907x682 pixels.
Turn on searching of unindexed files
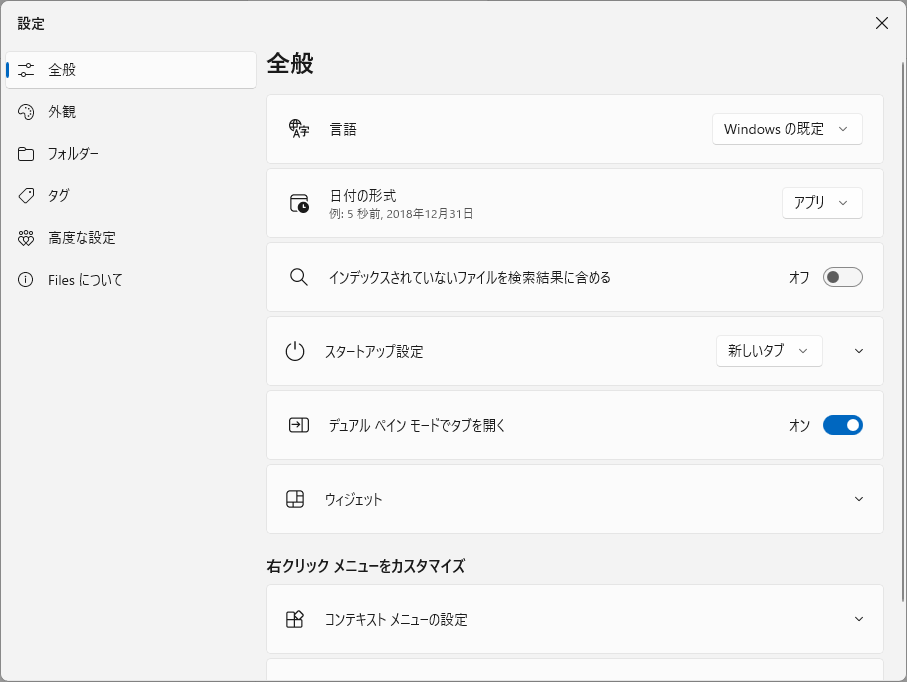pyautogui.click(x=843, y=277)
